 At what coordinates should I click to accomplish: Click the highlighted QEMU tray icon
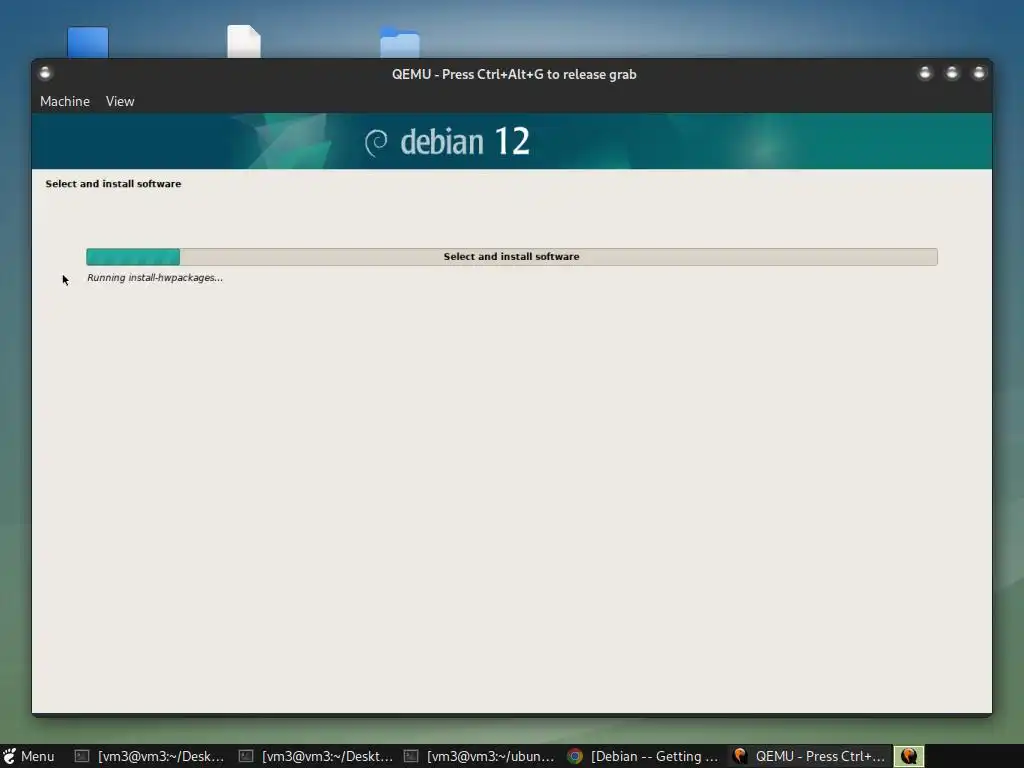[908, 756]
